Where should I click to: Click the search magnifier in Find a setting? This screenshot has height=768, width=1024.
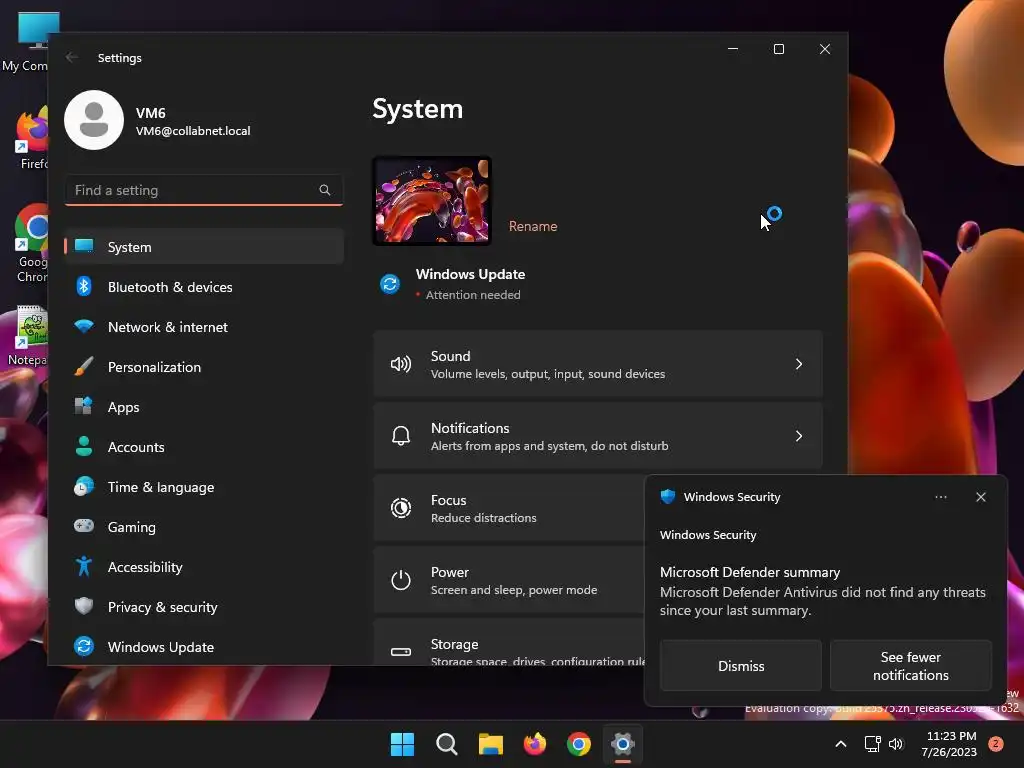pos(325,190)
